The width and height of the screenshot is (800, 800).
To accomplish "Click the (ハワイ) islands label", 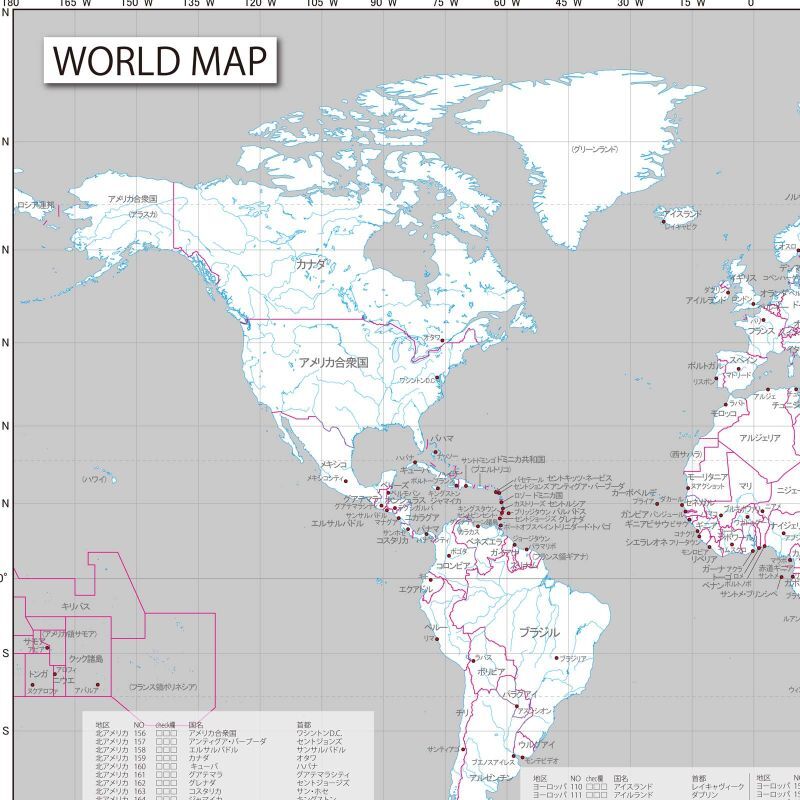I will click(x=94, y=479).
